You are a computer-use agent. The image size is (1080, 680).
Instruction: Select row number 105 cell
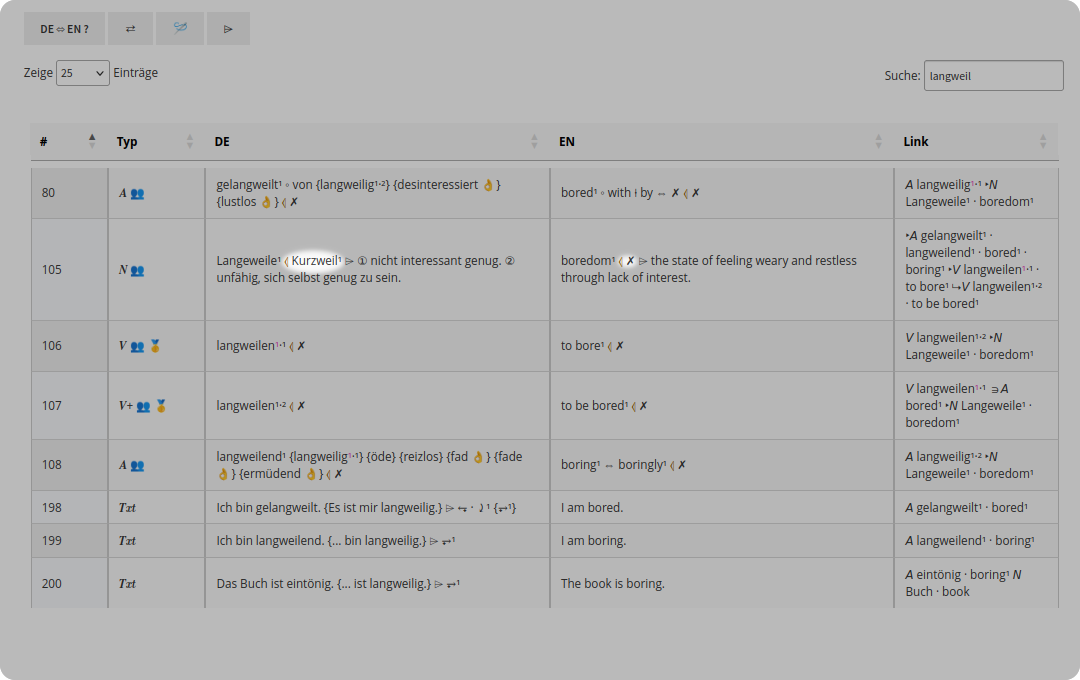(x=69, y=269)
